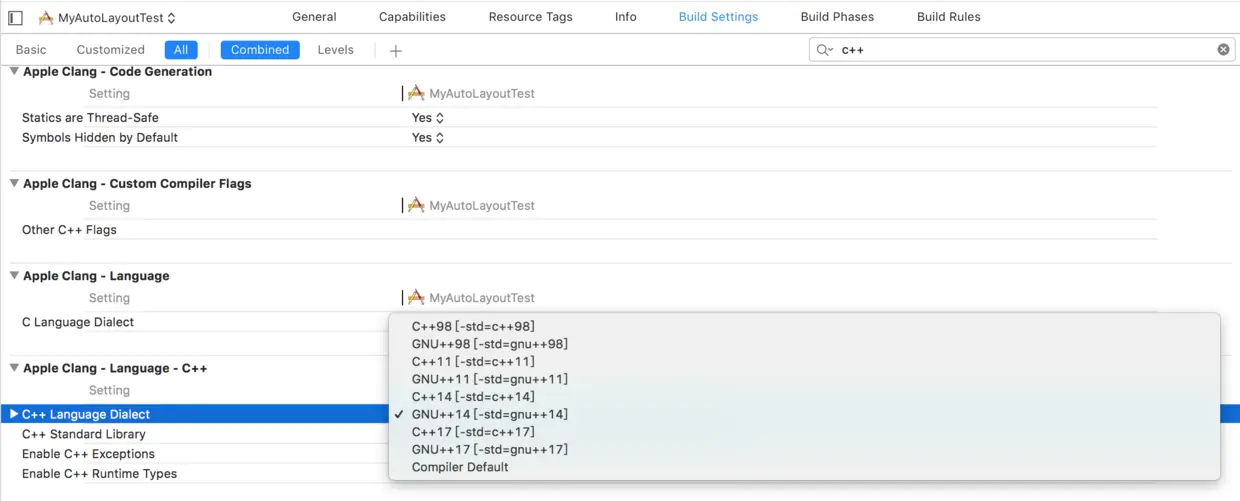Choose C++11 [-std=c++11] dialect
Viewport: 1240px width, 501px height.
(x=805, y=362)
